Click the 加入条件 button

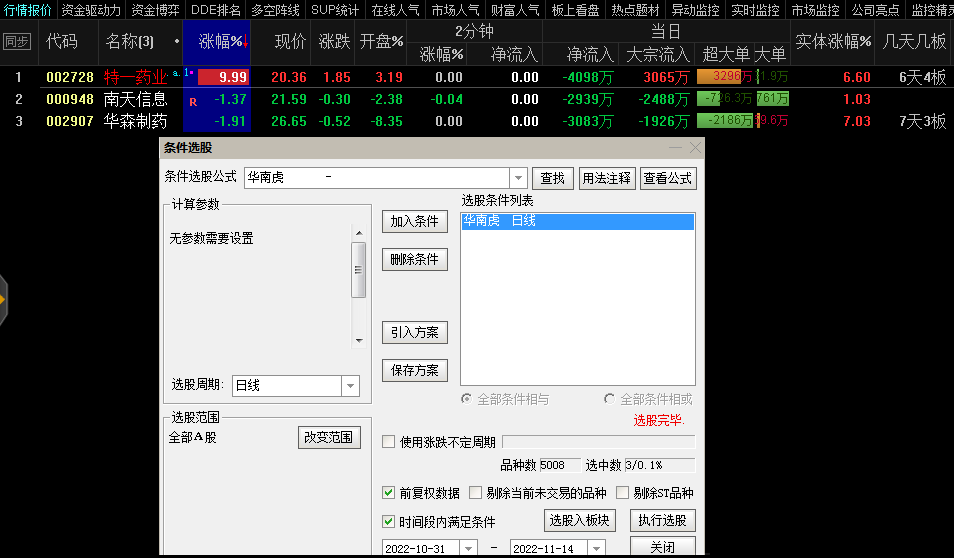[x=414, y=221]
